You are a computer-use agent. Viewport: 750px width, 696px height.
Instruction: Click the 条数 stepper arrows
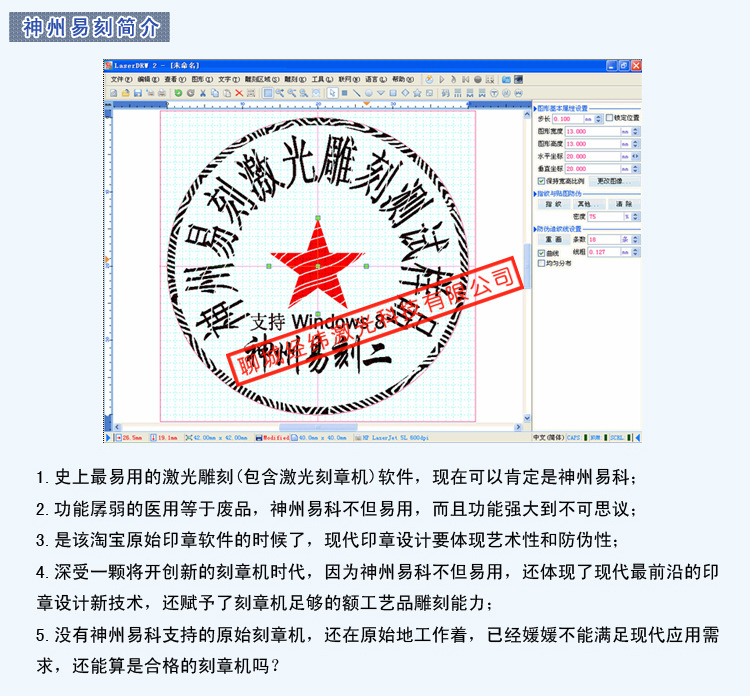point(635,240)
